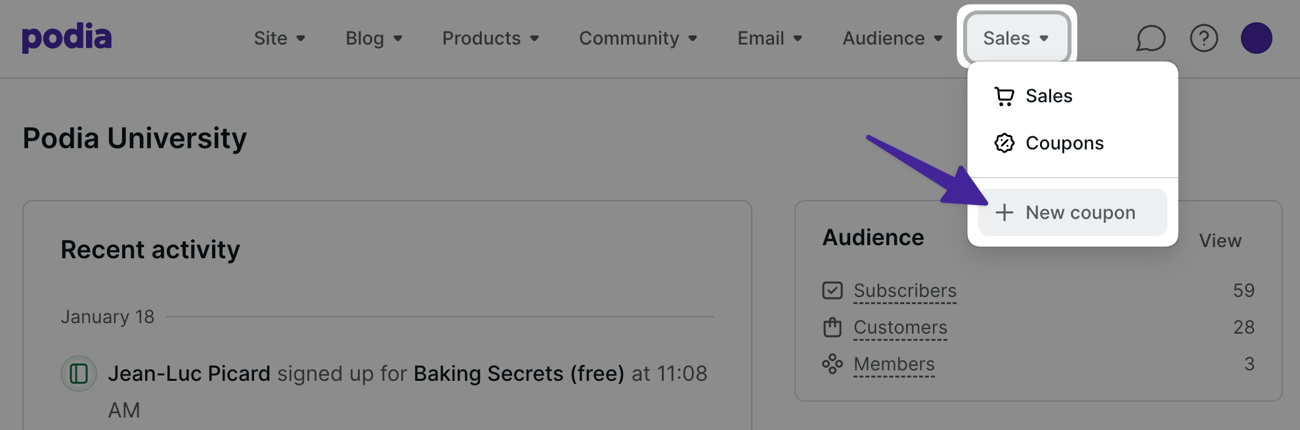Click the Subscribers checkmark icon
Image resolution: width=1300 pixels, height=430 pixels.
(832, 290)
